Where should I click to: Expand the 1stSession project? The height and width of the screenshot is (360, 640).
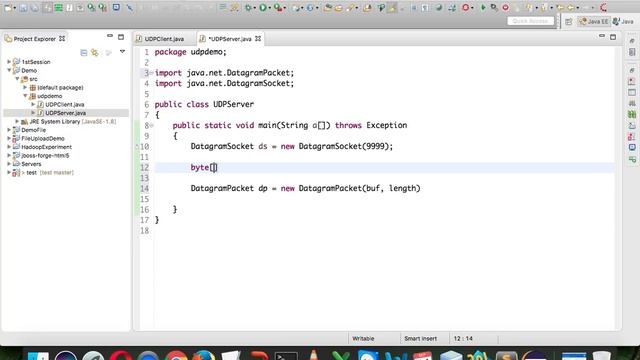(x=9, y=62)
